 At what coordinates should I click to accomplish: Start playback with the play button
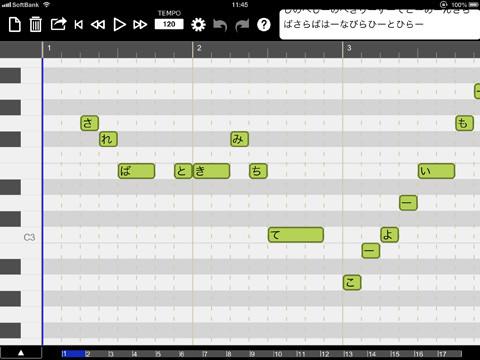119,25
